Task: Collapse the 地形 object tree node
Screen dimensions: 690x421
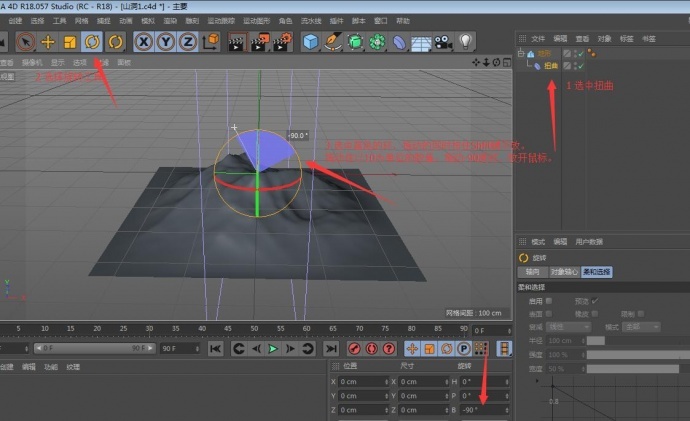Action: [x=521, y=53]
